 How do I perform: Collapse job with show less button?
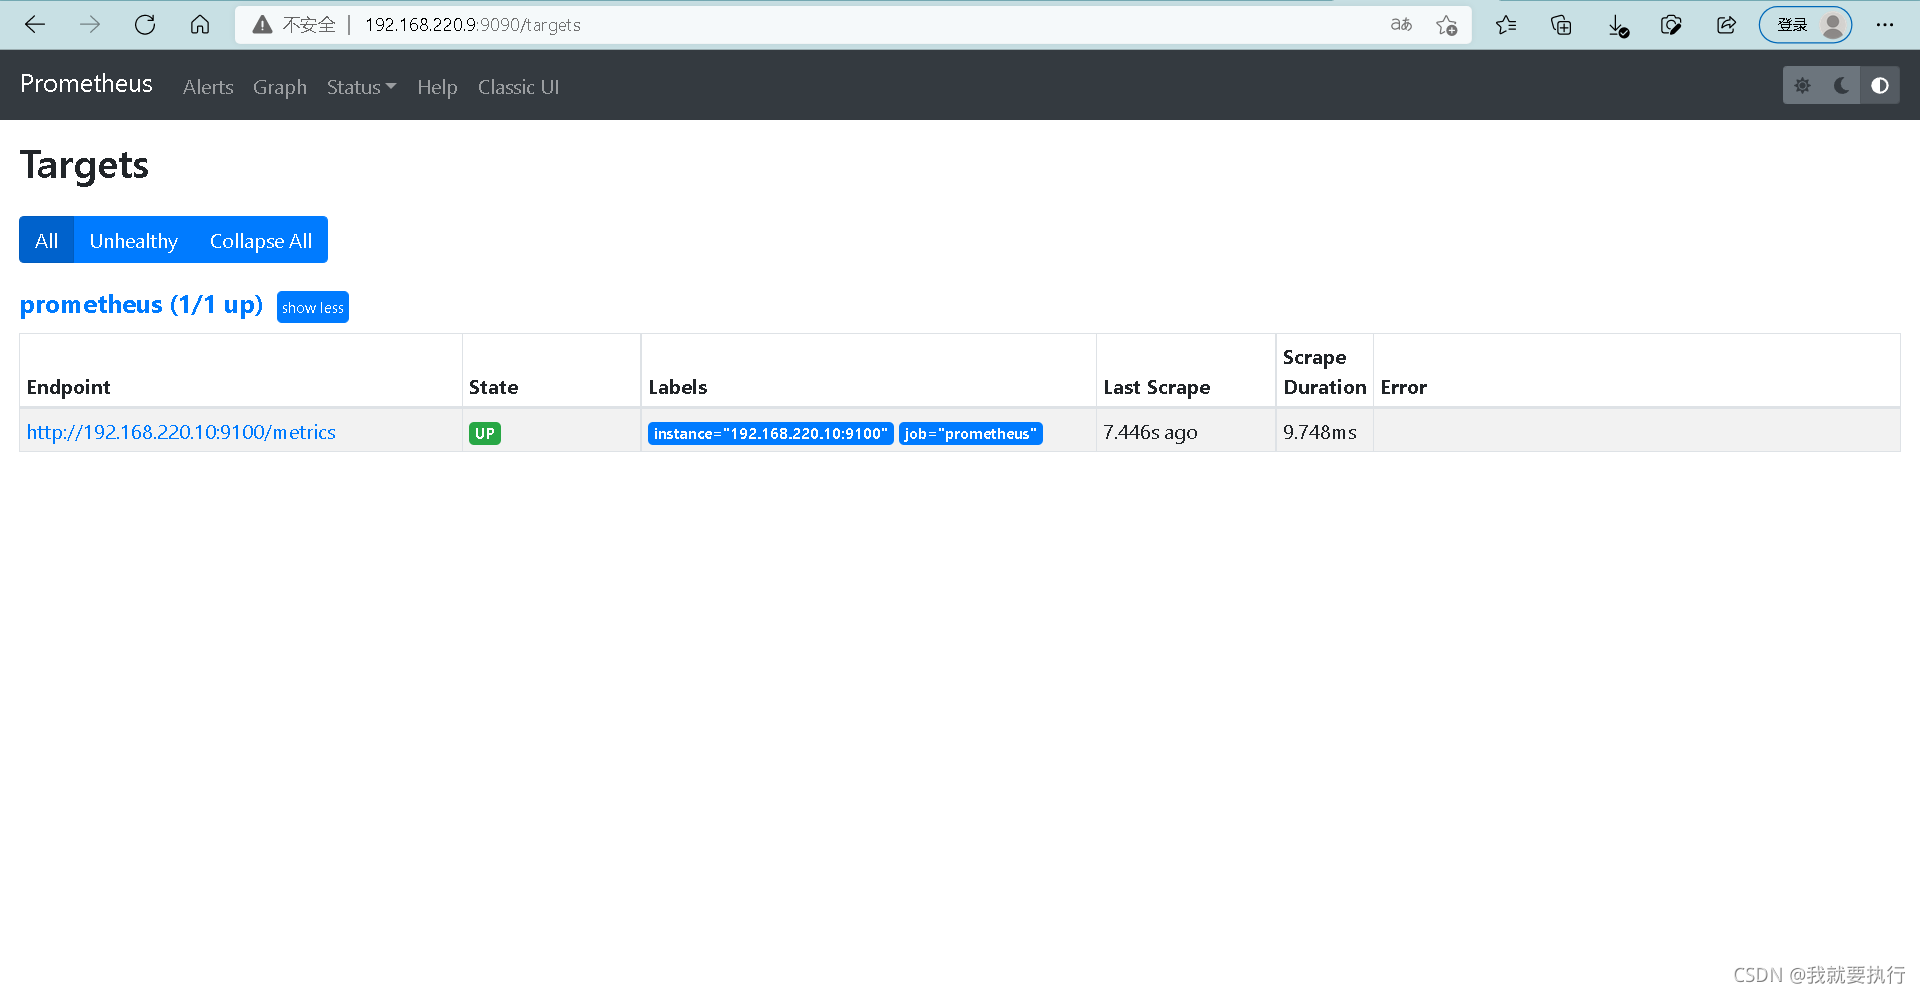point(313,307)
